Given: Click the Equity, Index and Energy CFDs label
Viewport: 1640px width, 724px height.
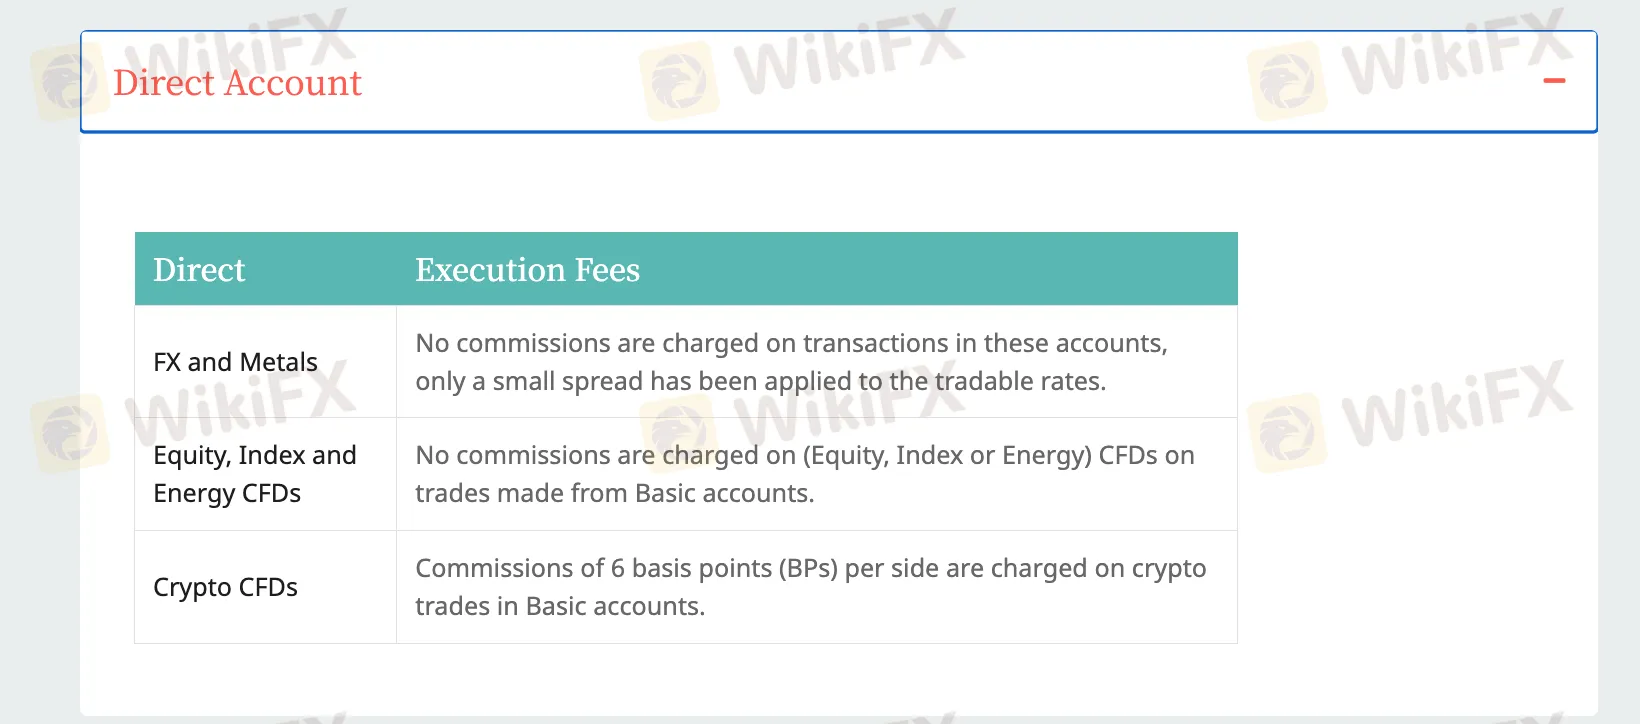Looking at the screenshot, I should (255, 474).
